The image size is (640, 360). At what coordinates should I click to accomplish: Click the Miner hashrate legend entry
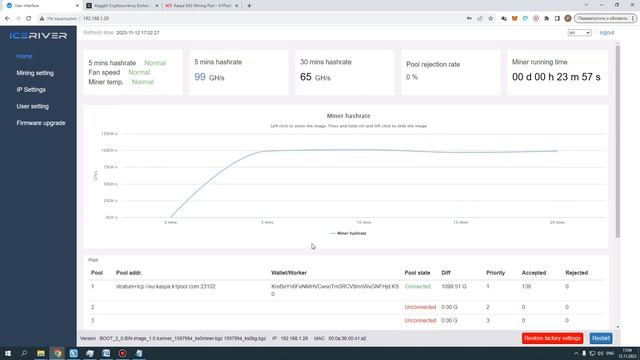pos(348,233)
